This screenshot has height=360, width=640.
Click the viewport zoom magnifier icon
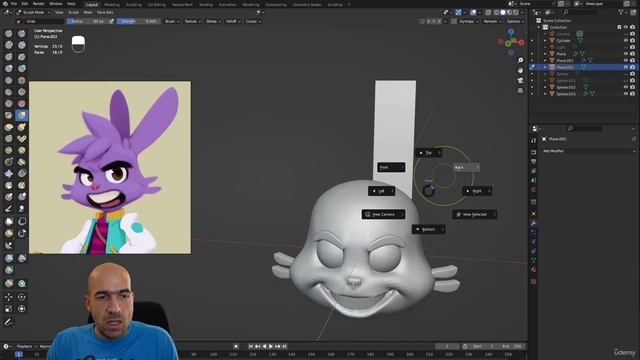click(x=520, y=60)
